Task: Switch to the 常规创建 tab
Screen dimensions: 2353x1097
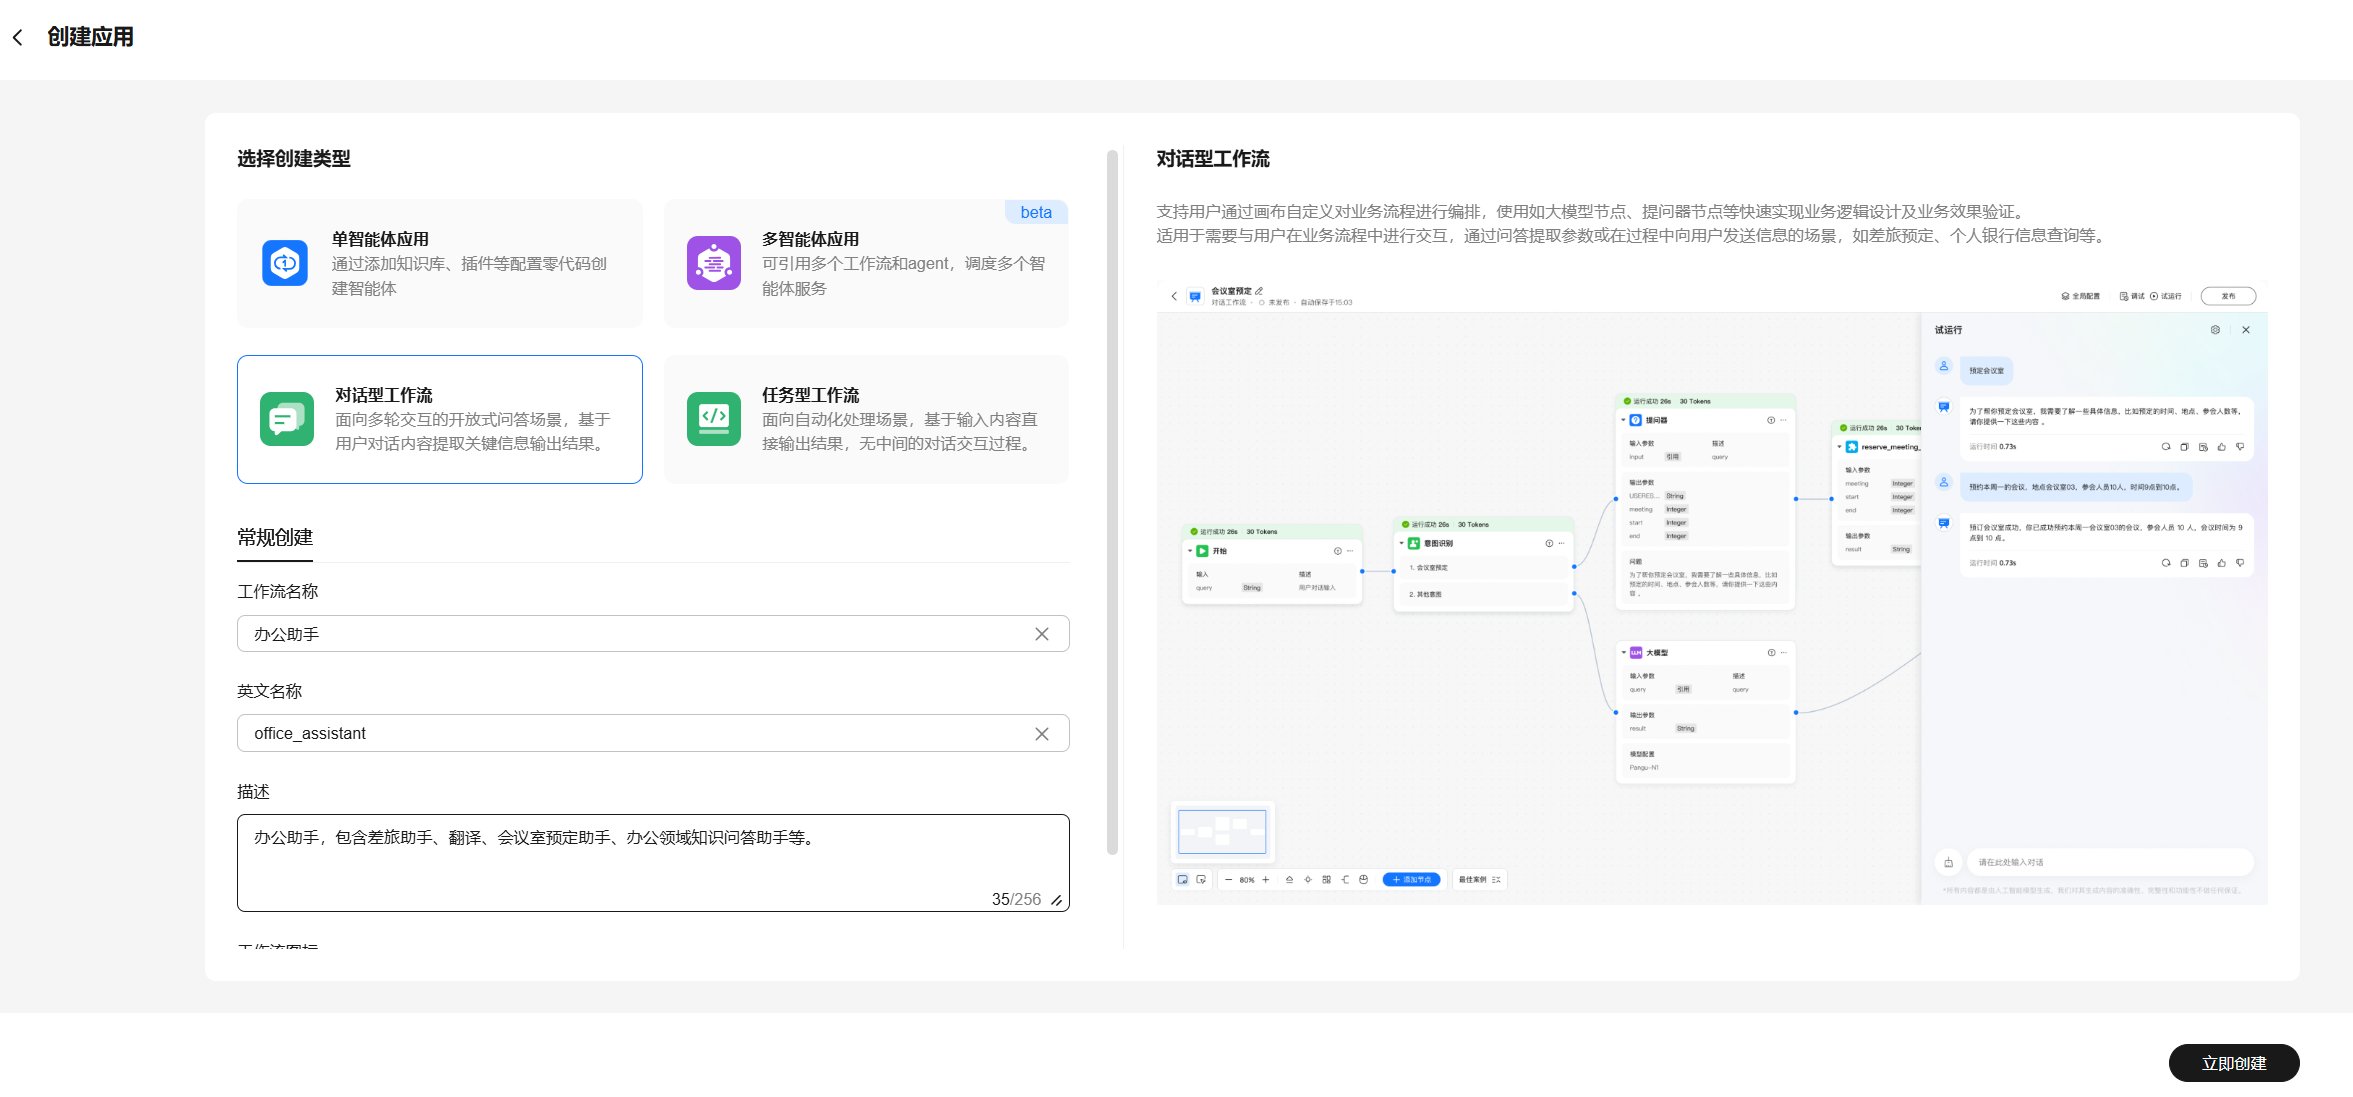Action: click(275, 538)
